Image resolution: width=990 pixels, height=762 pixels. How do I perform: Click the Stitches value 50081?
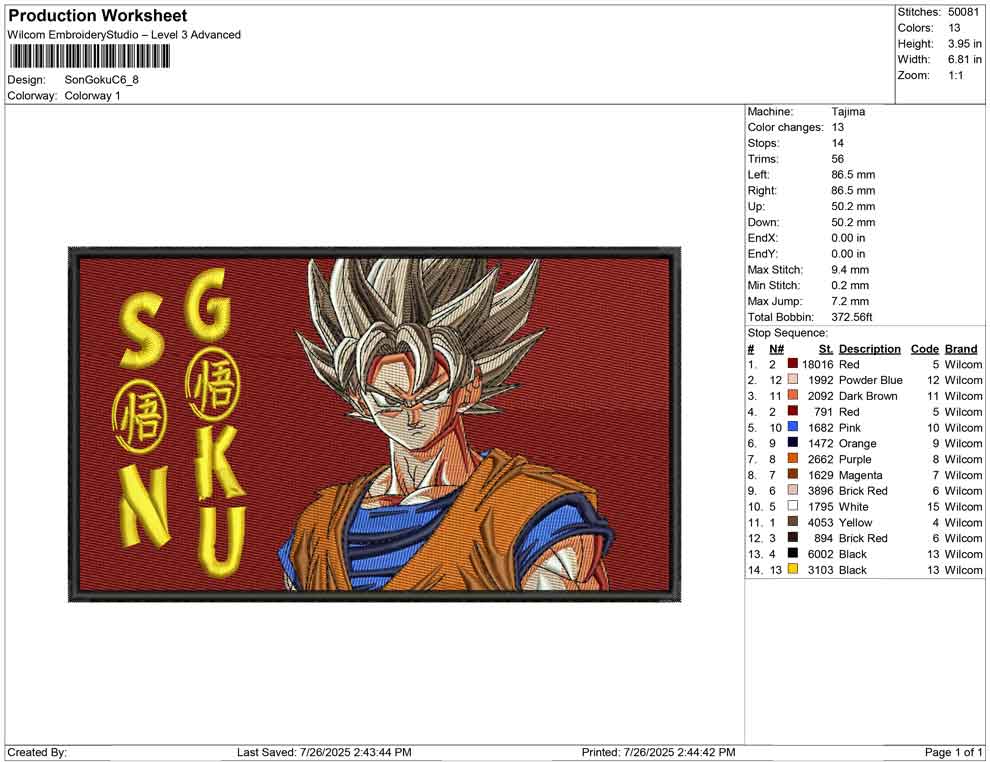(x=963, y=12)
